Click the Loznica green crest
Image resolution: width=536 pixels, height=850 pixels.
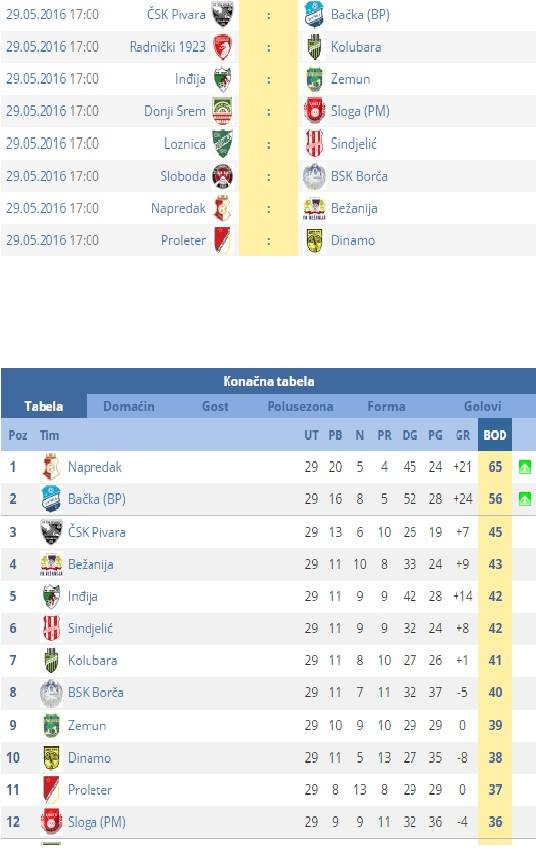(x=222, y=144)
